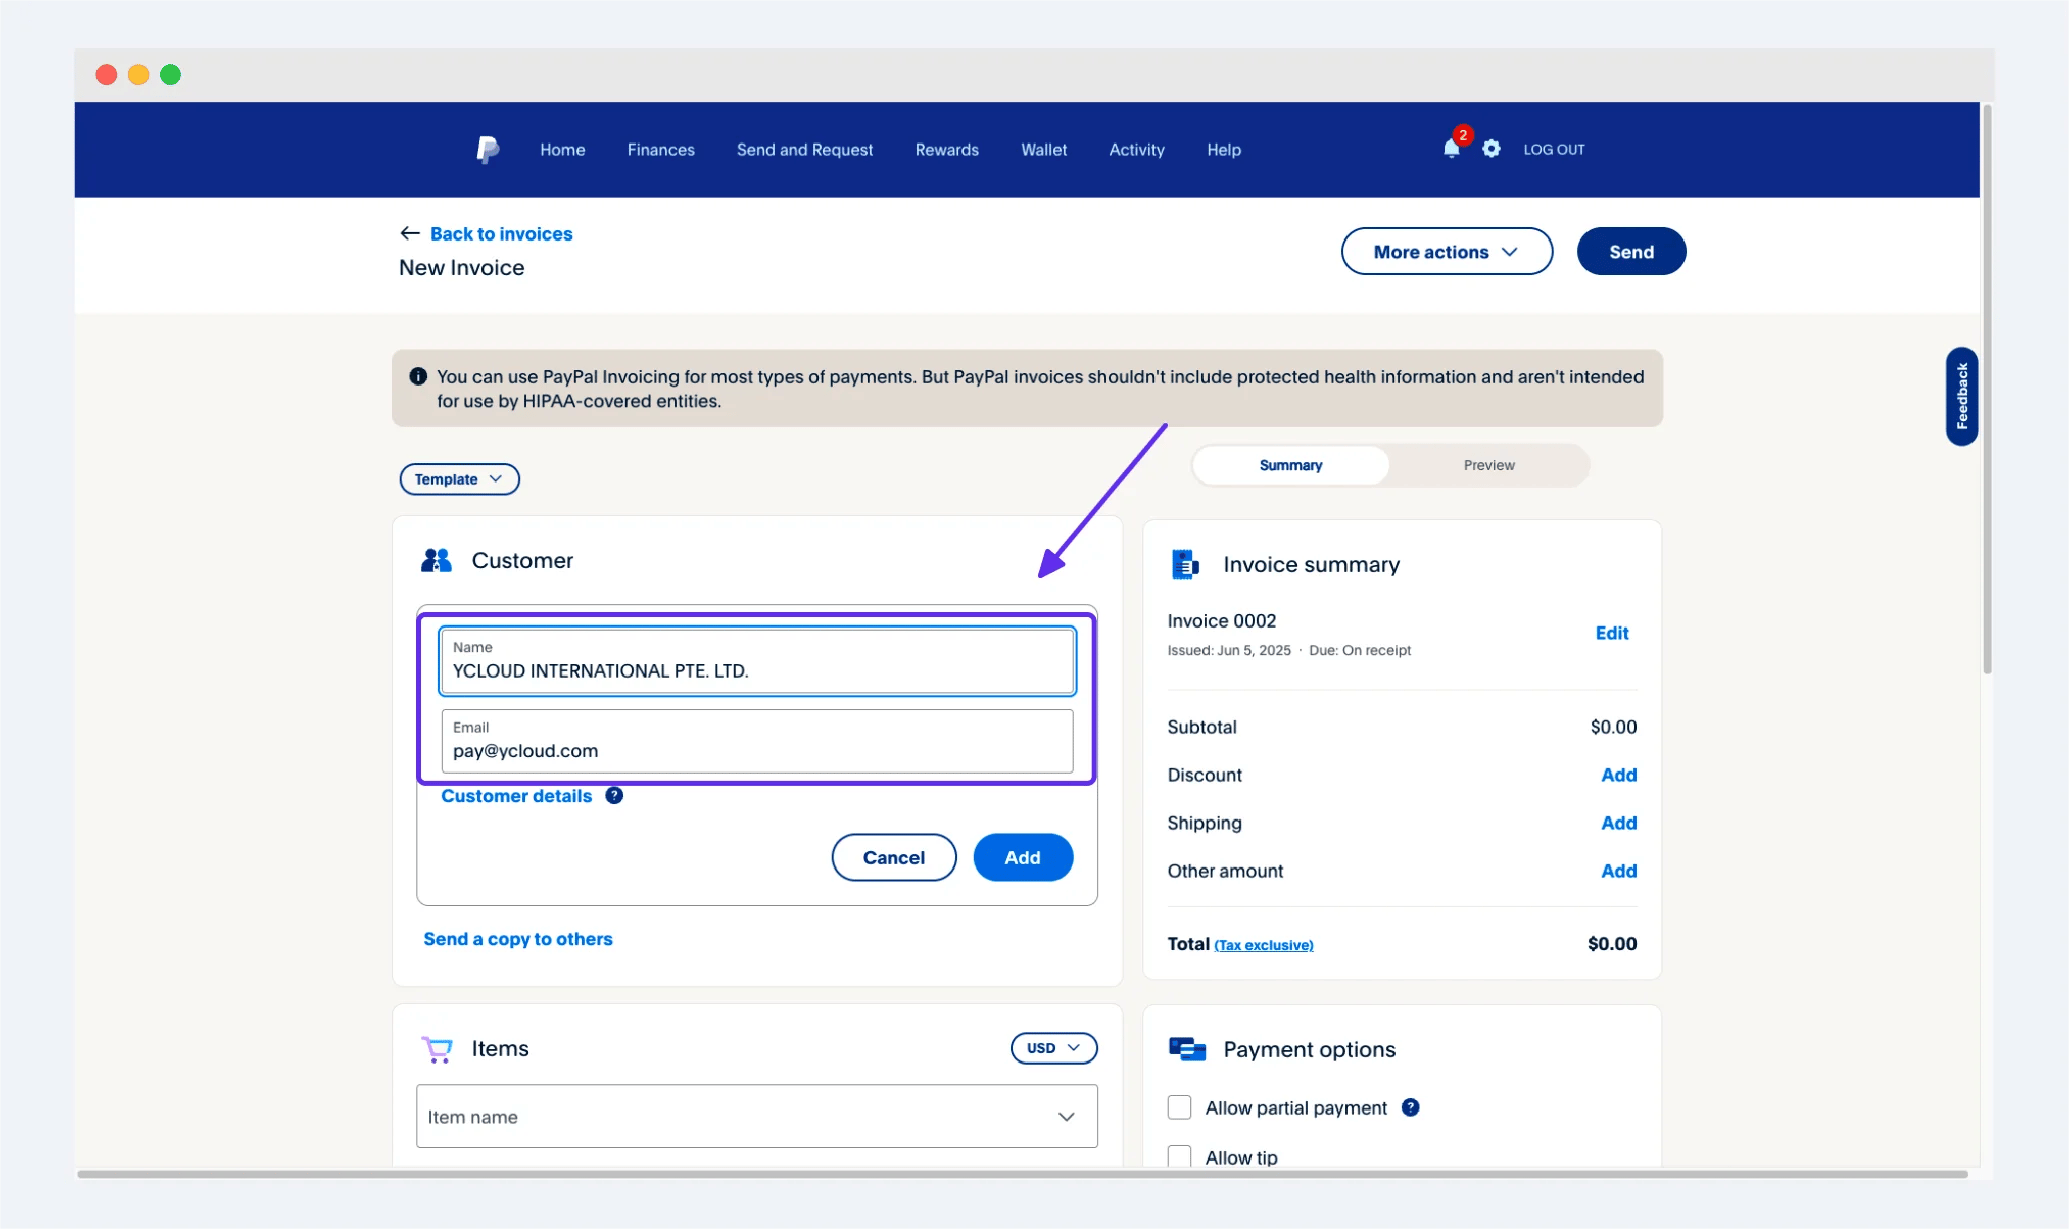
Task: Add a Discount to the invoice
Action: tap(1619, 775)
